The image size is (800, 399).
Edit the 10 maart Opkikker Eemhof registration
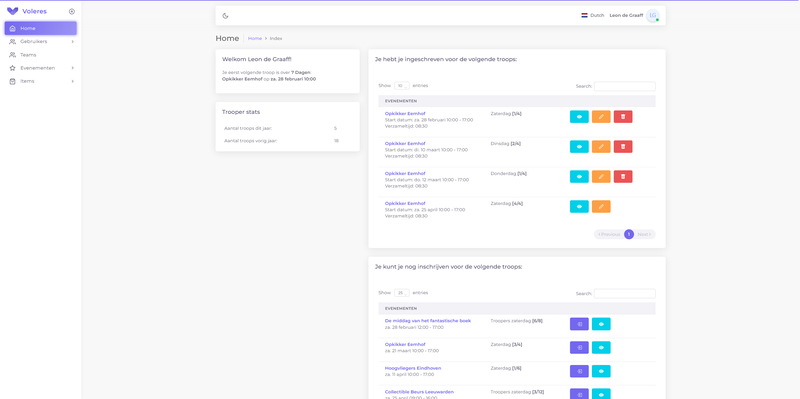tap(601, 146)
